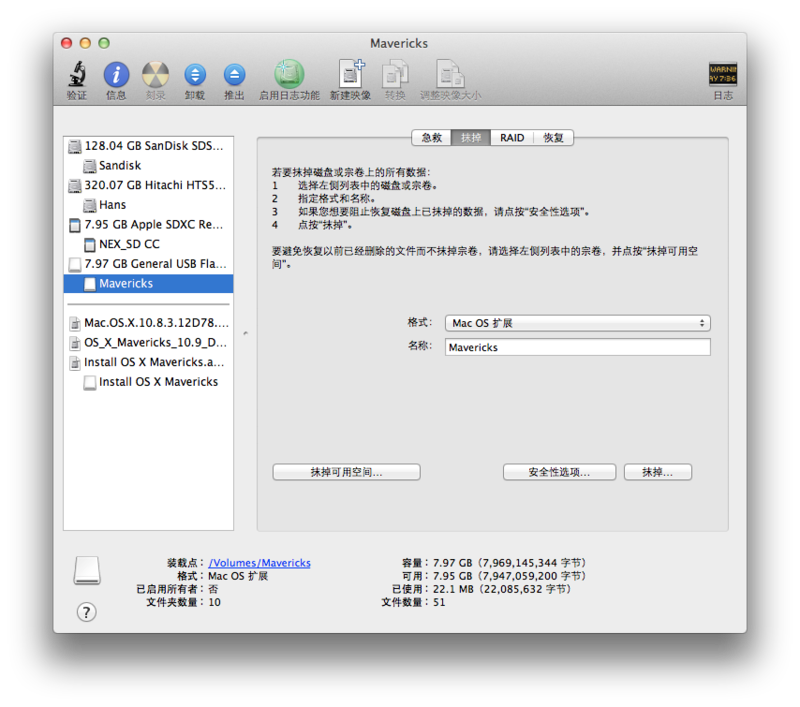Click the Eject toolbar icon
This screenshot has height=707, width=800.
[234, 74]
